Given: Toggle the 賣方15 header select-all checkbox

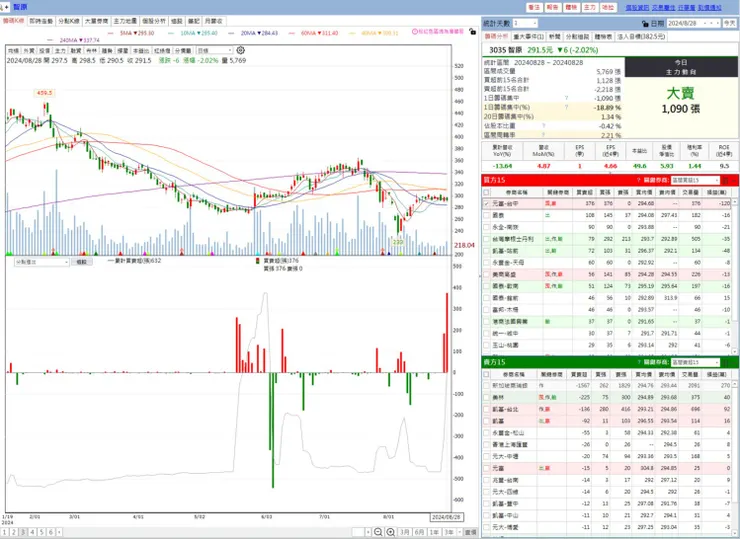Looking at the screenshot, I should 487,374.
